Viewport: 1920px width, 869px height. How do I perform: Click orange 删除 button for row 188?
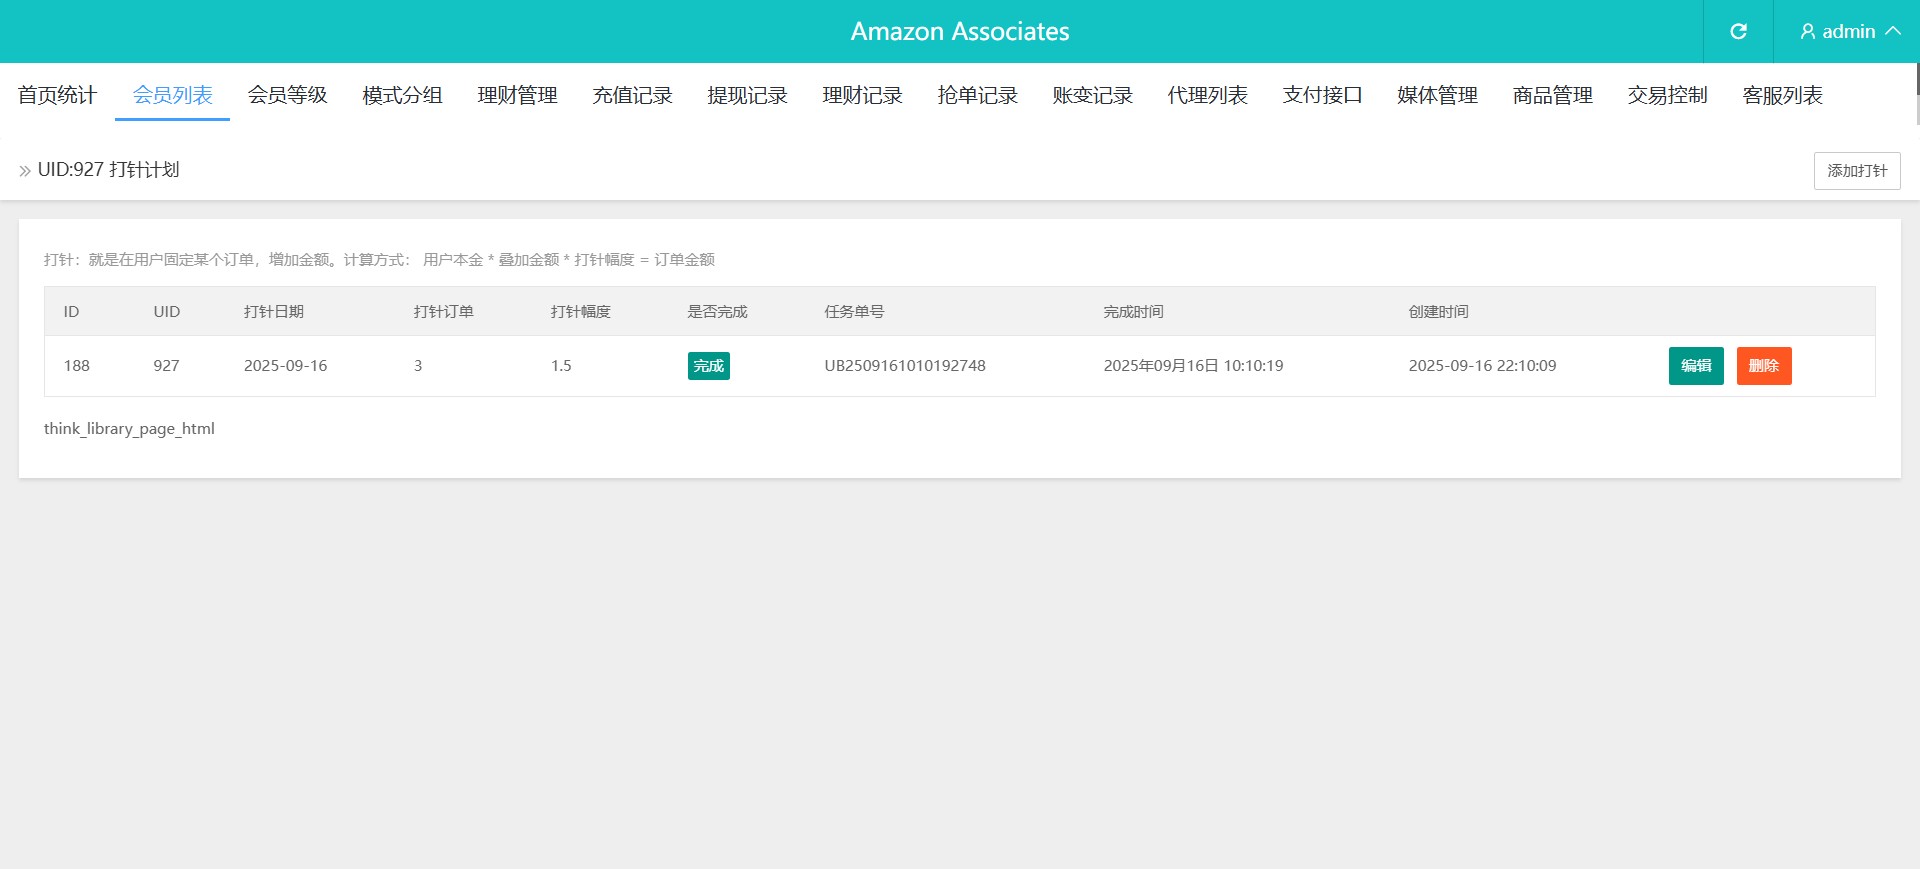(x=1763, y=366)
